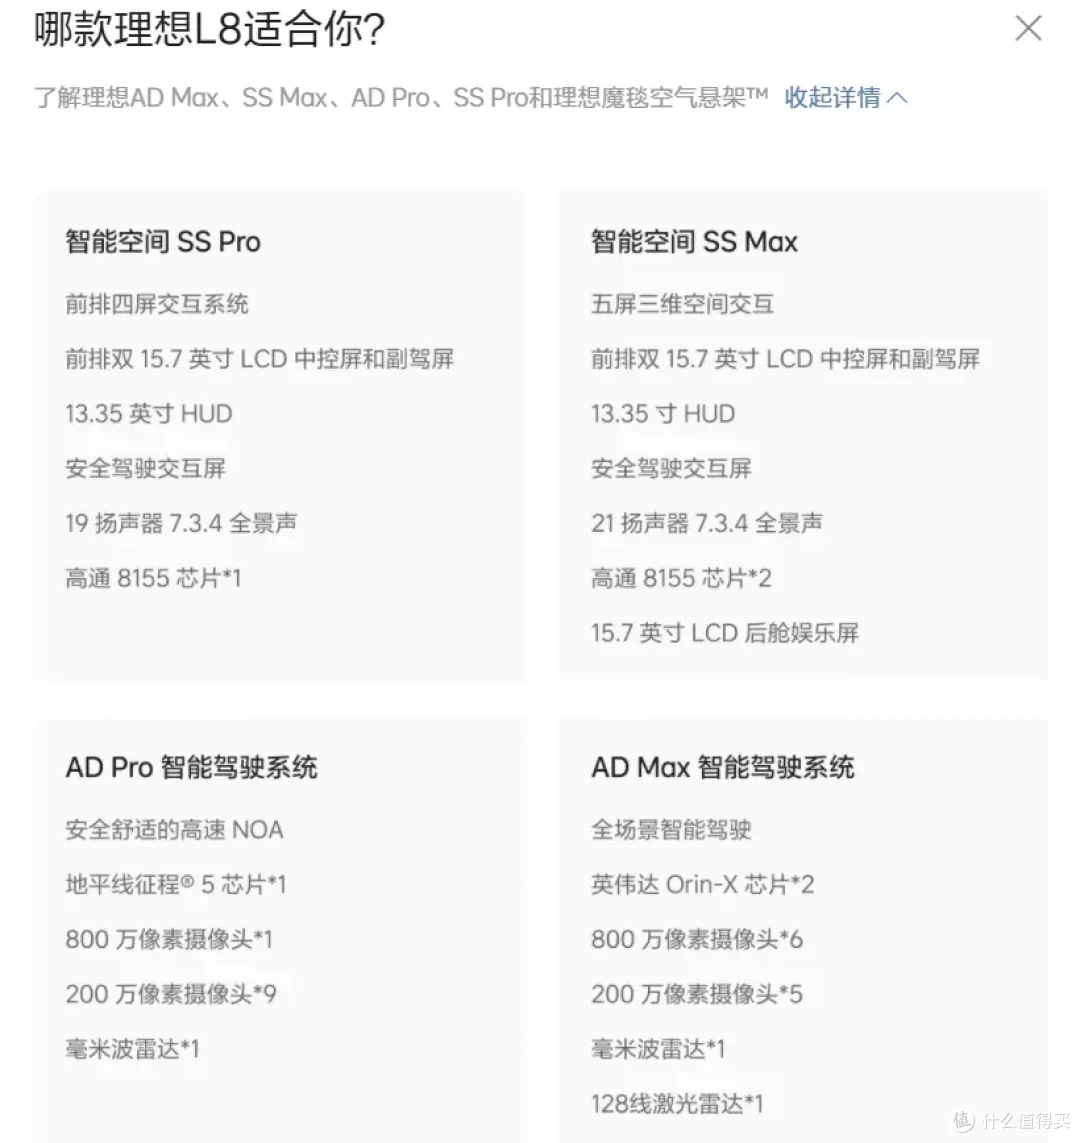Close the 哪款理想L8适合你 dialog

[1028, 28]
